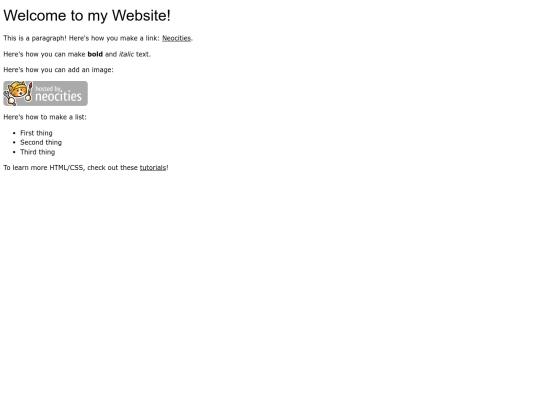The height and width of the screenshot is (405, 540).
Task: Click the paintbrush in the badge mascot
Action: (x=29, y=92)
